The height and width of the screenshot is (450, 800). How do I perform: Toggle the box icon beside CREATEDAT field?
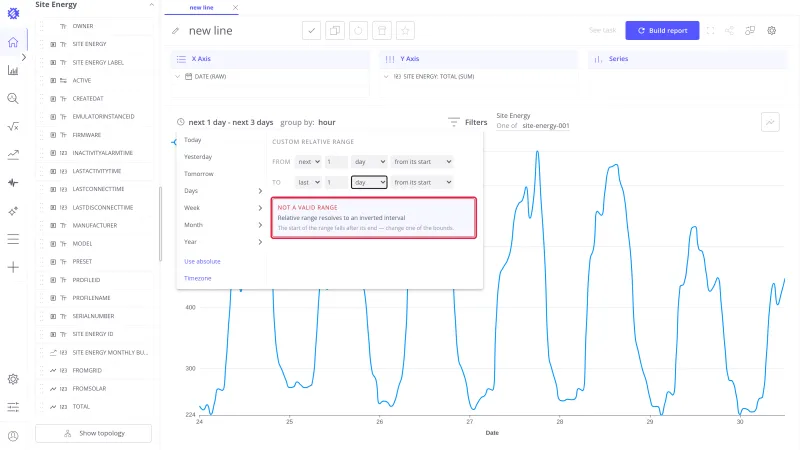[x=53, y=98]
